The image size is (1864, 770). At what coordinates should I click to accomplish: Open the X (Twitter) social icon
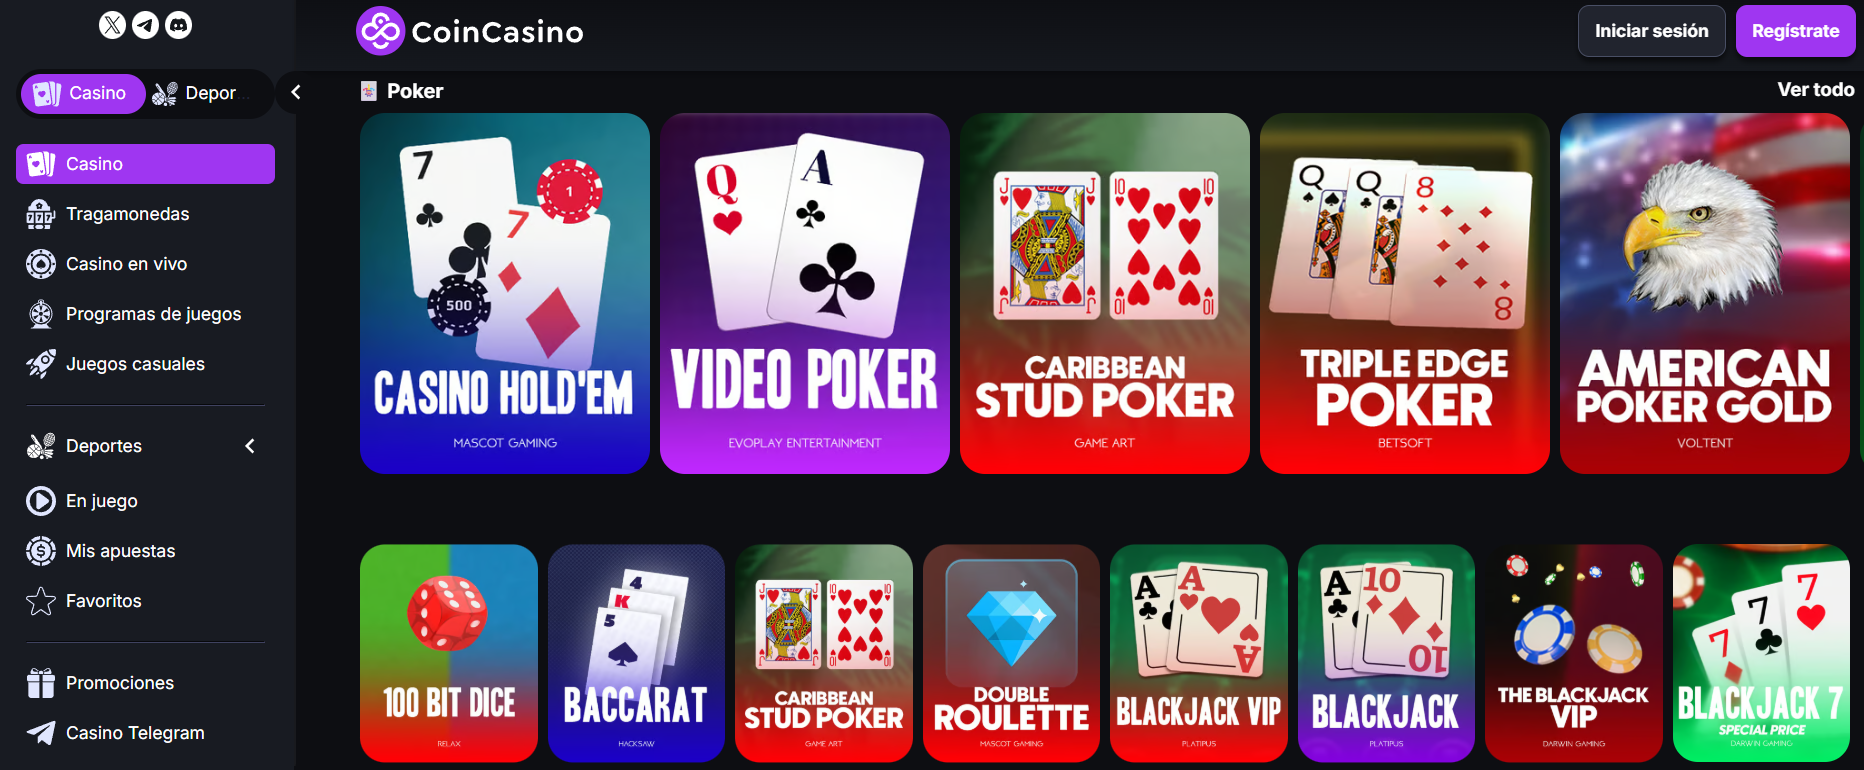point(113,25)
